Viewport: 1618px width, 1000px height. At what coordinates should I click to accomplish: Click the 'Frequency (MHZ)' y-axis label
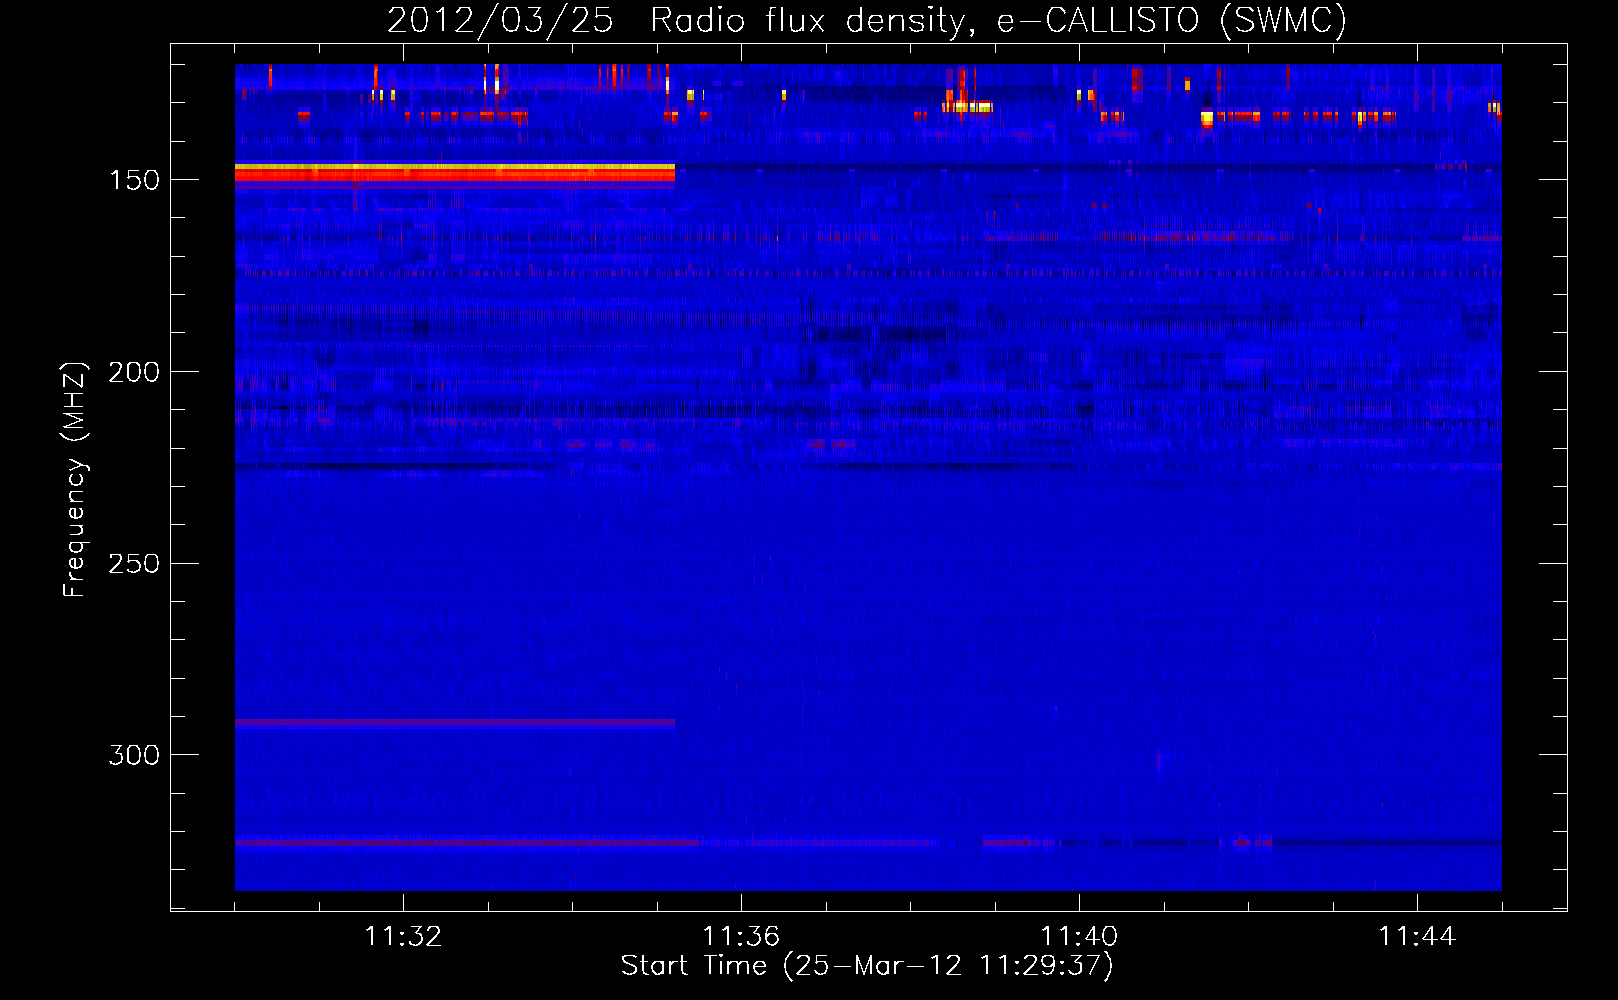(x=74, y=479)
